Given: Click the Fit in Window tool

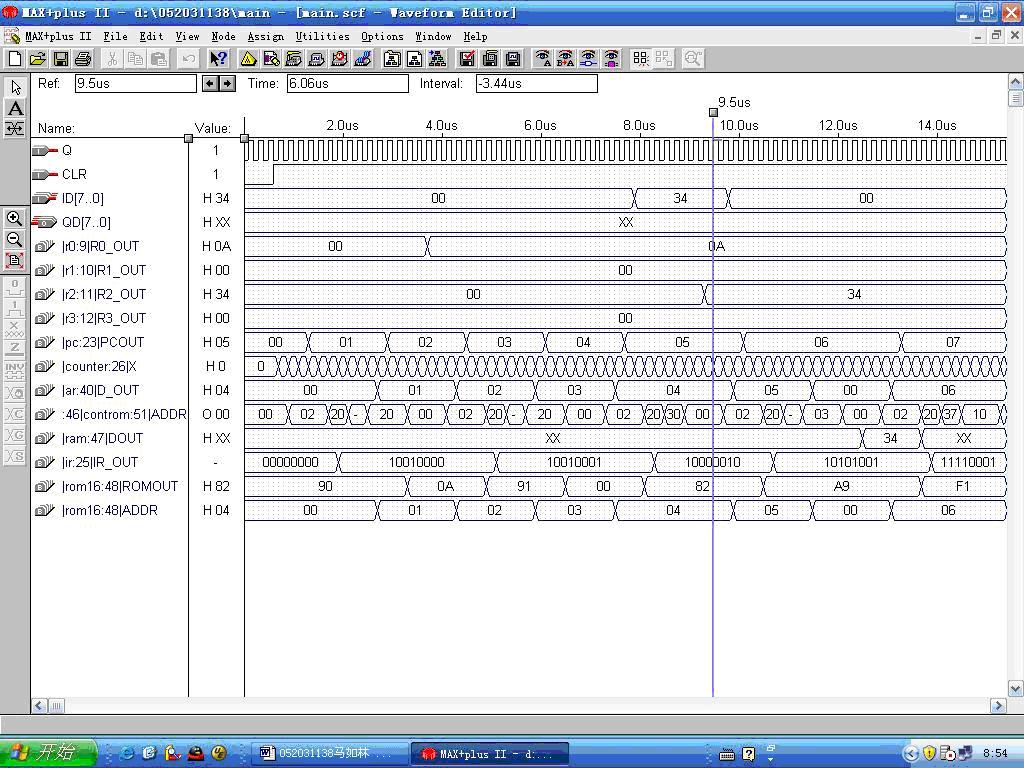Looking at the screenshot, I should 15,260.
